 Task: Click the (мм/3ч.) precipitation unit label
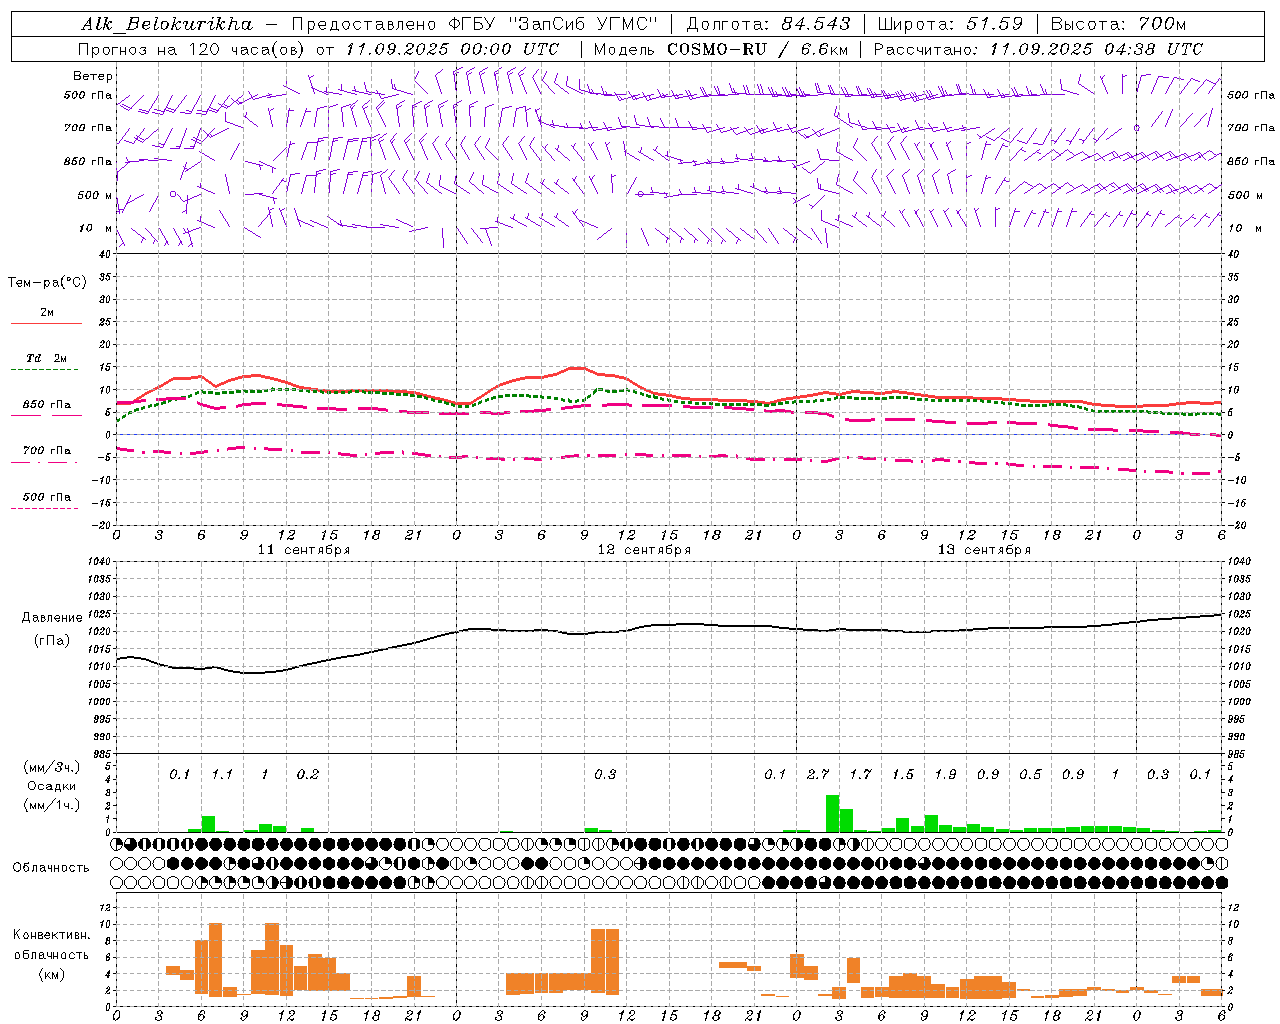tap(53, 768)
